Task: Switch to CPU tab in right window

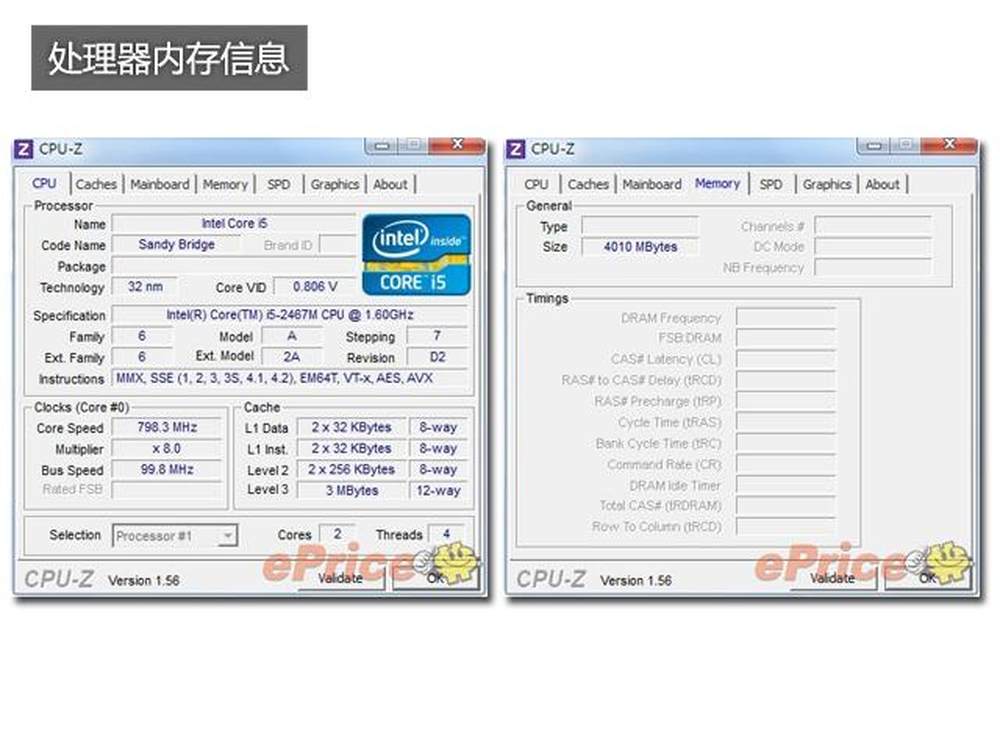Action: 536,184
